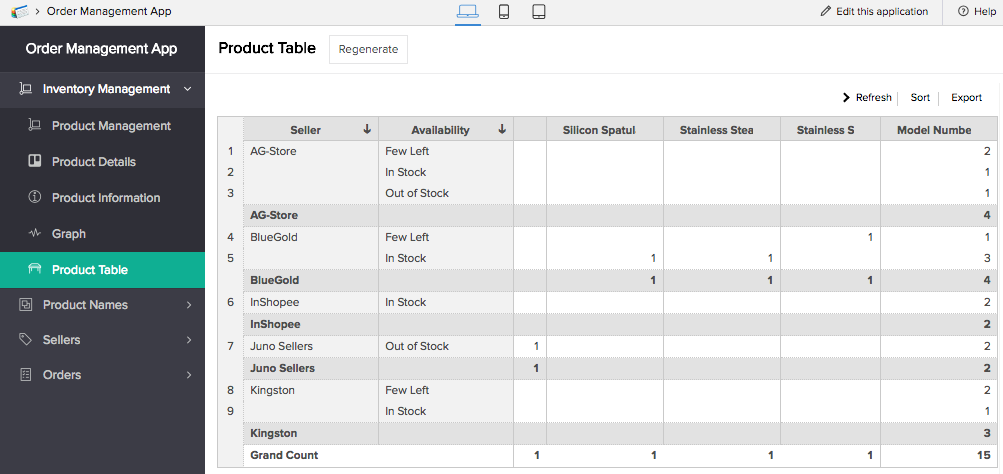Click Sort above the table

[x=920, y=98]
